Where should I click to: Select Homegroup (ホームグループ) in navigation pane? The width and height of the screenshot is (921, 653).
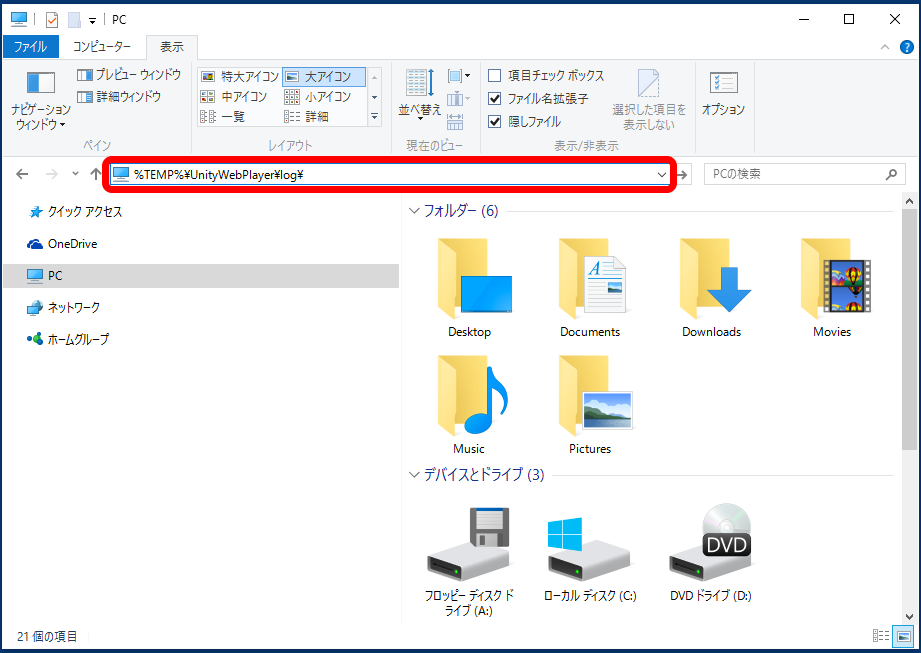pos(68,339)
